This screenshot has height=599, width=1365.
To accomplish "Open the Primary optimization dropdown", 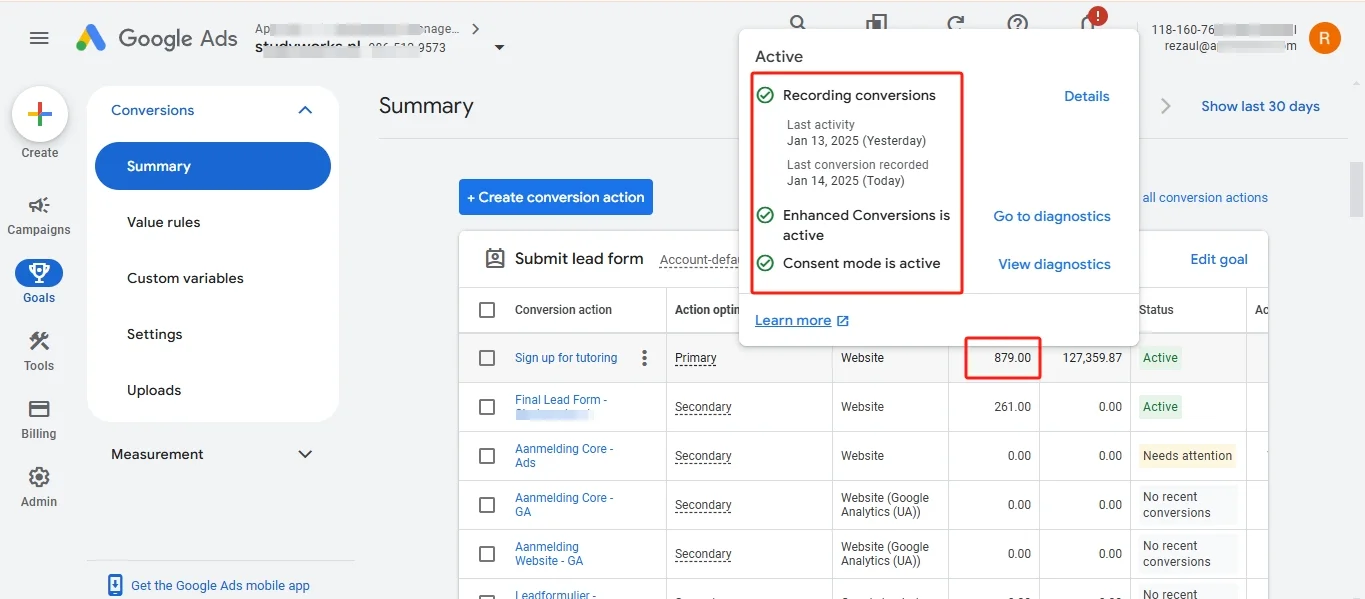I will point(696,358).
